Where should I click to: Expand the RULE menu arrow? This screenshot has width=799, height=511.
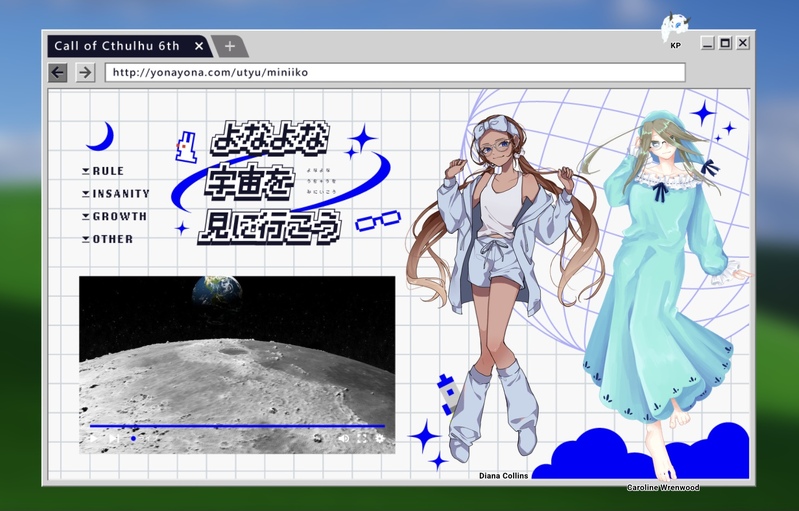click(x=86, y=171)
